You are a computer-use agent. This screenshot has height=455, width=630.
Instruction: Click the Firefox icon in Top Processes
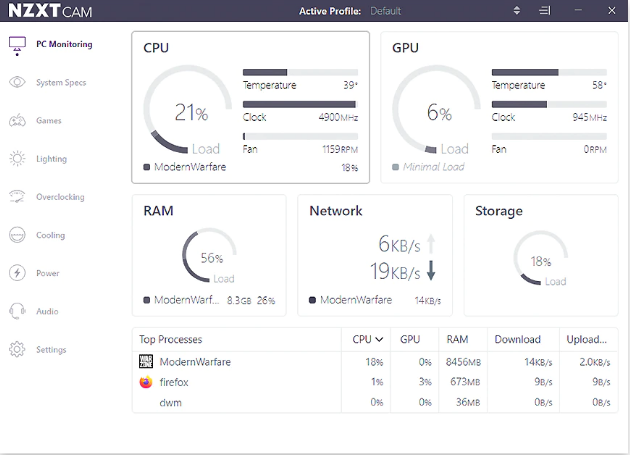(x=146, y=382)
